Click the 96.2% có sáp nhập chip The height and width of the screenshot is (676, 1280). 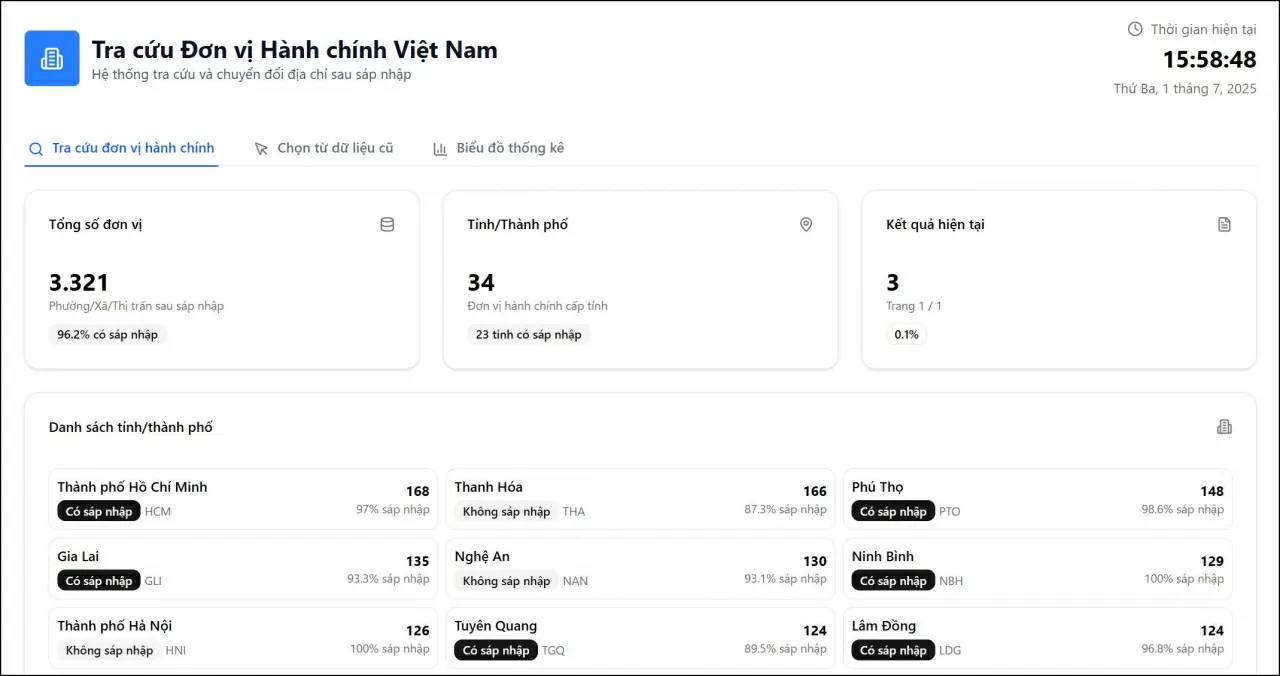107,334
